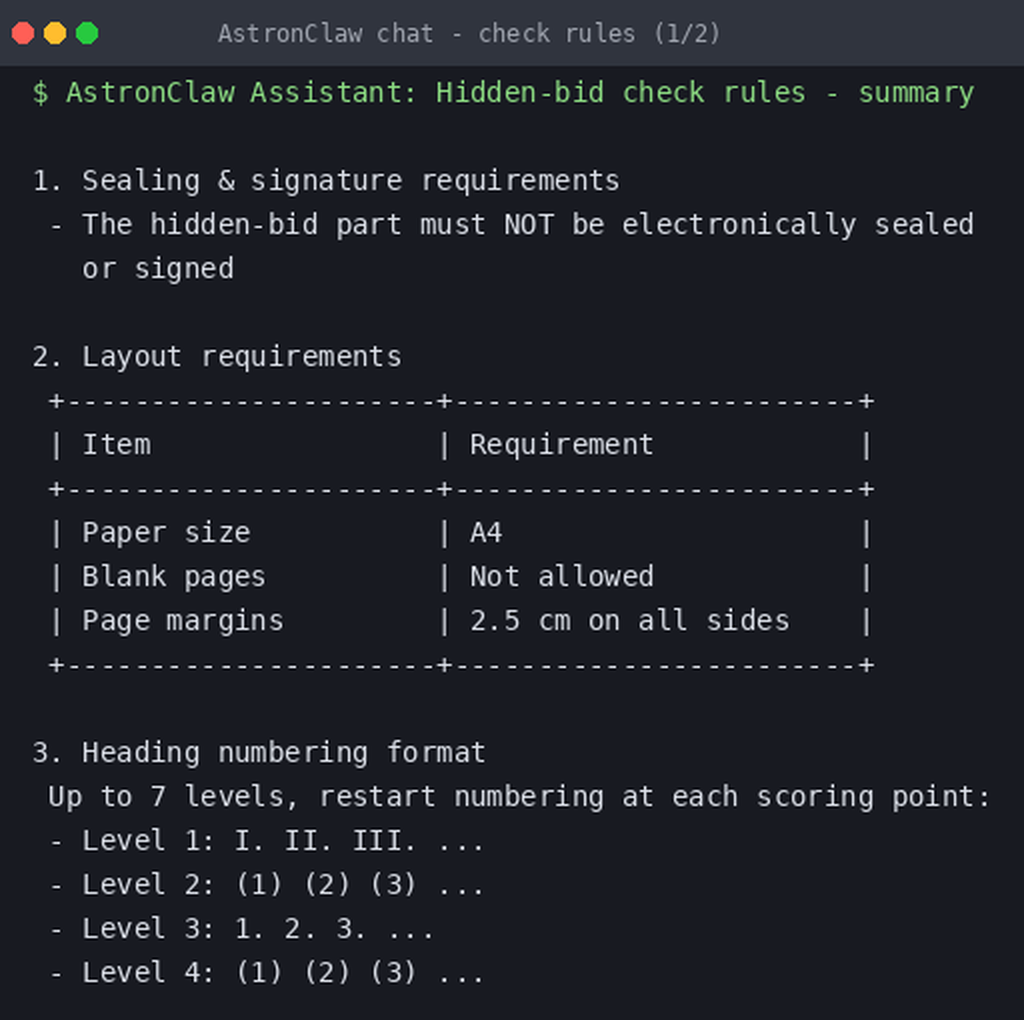1024x1020 pixels.
Task: Click the red close window button
Action: [x=23, y=33]
